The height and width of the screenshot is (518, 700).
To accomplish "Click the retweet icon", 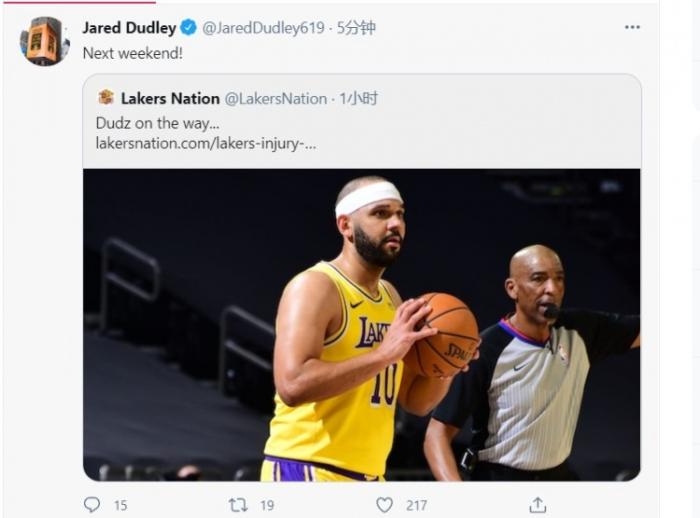I will click(x=238, y=505).
